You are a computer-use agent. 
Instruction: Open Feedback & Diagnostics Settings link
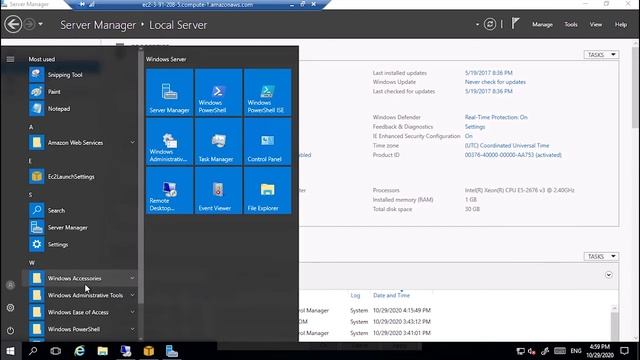tap(475, 127)
